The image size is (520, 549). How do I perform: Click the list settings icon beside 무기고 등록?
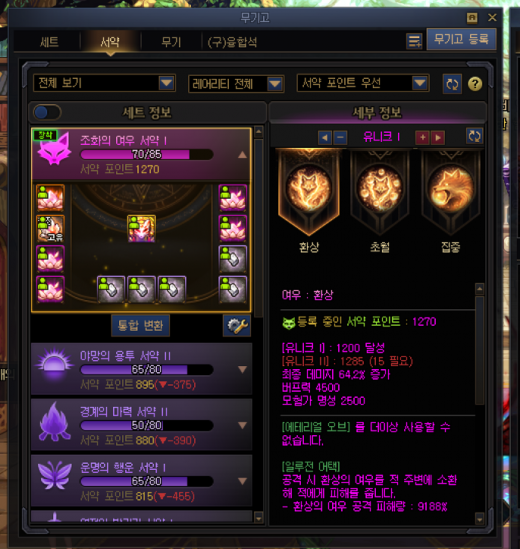414,41
